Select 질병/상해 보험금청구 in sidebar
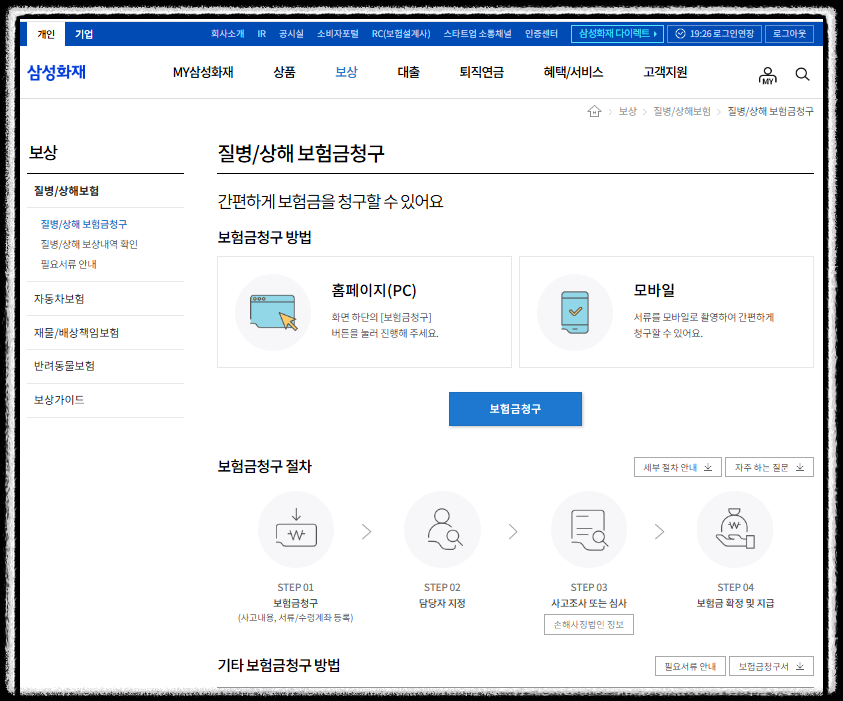The width and height of the screenshot is (843, 701). (84, 224)
